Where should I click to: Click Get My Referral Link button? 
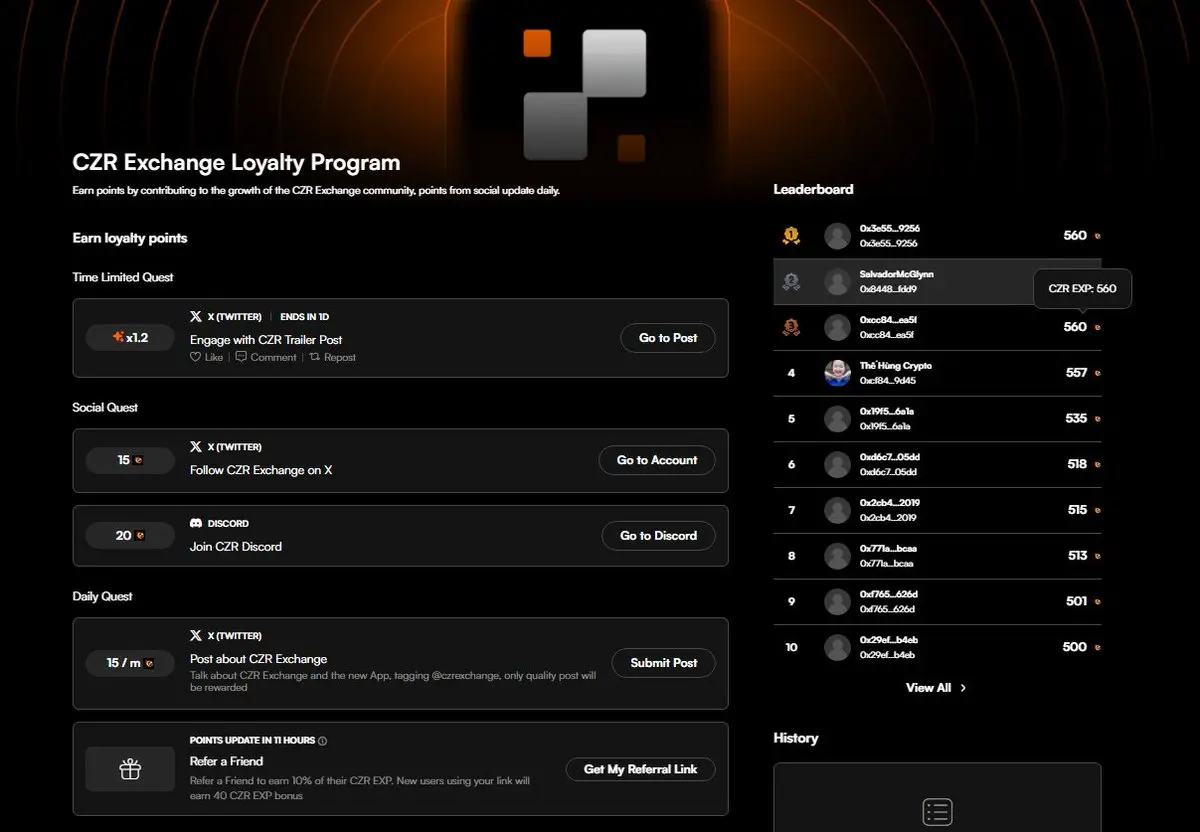[x=640, y=769]
